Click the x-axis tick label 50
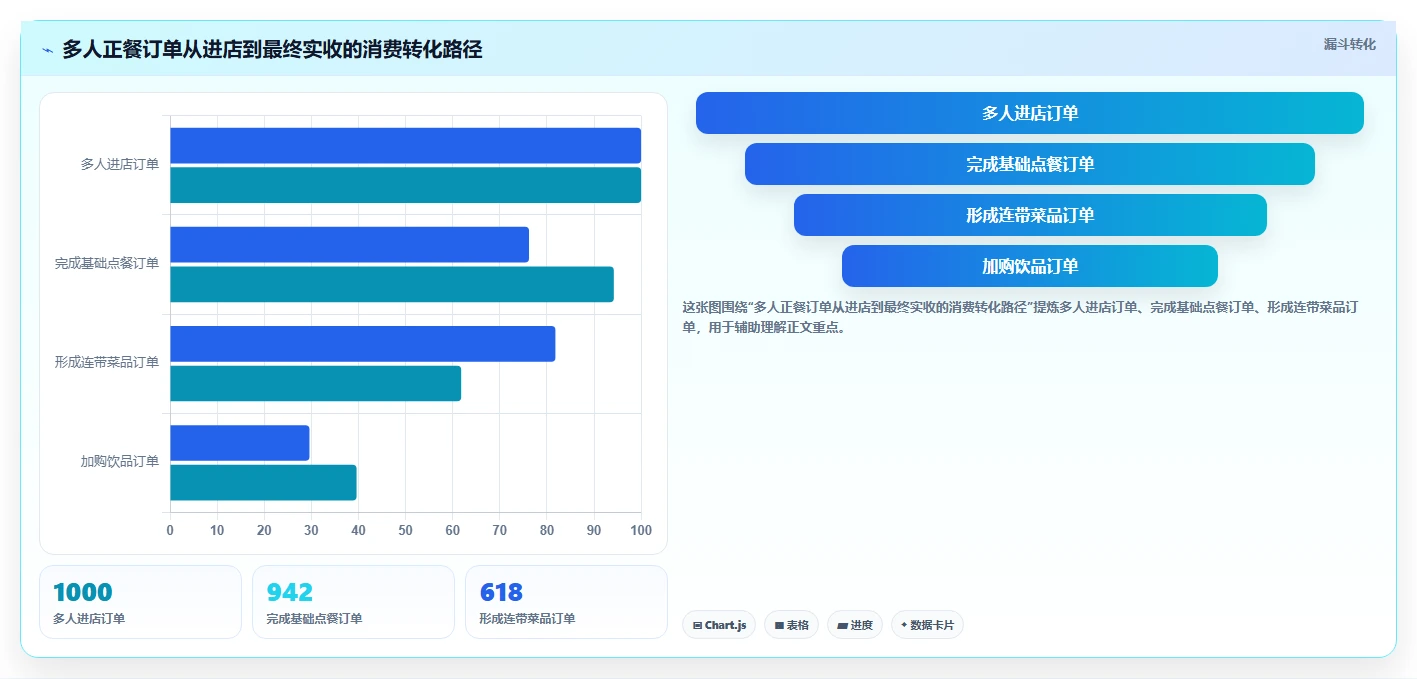The image size is (1417, 679). click(405, 530)
